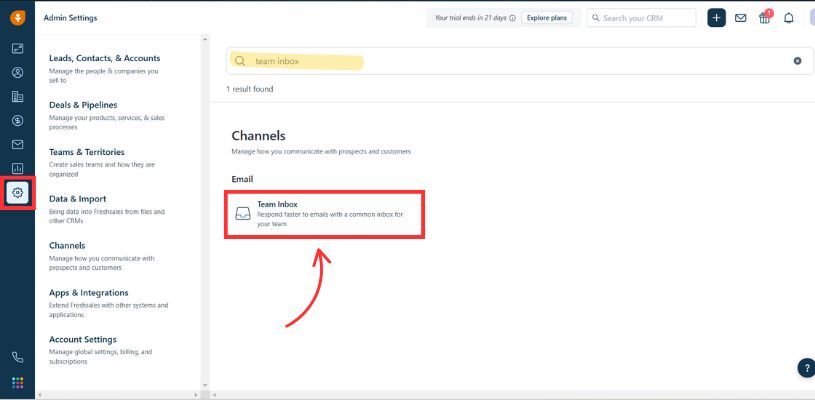Click the left panel scroll up arrow
Image resolution: width=815 pixels, height=400 pixels.
(x=205, y=39)
